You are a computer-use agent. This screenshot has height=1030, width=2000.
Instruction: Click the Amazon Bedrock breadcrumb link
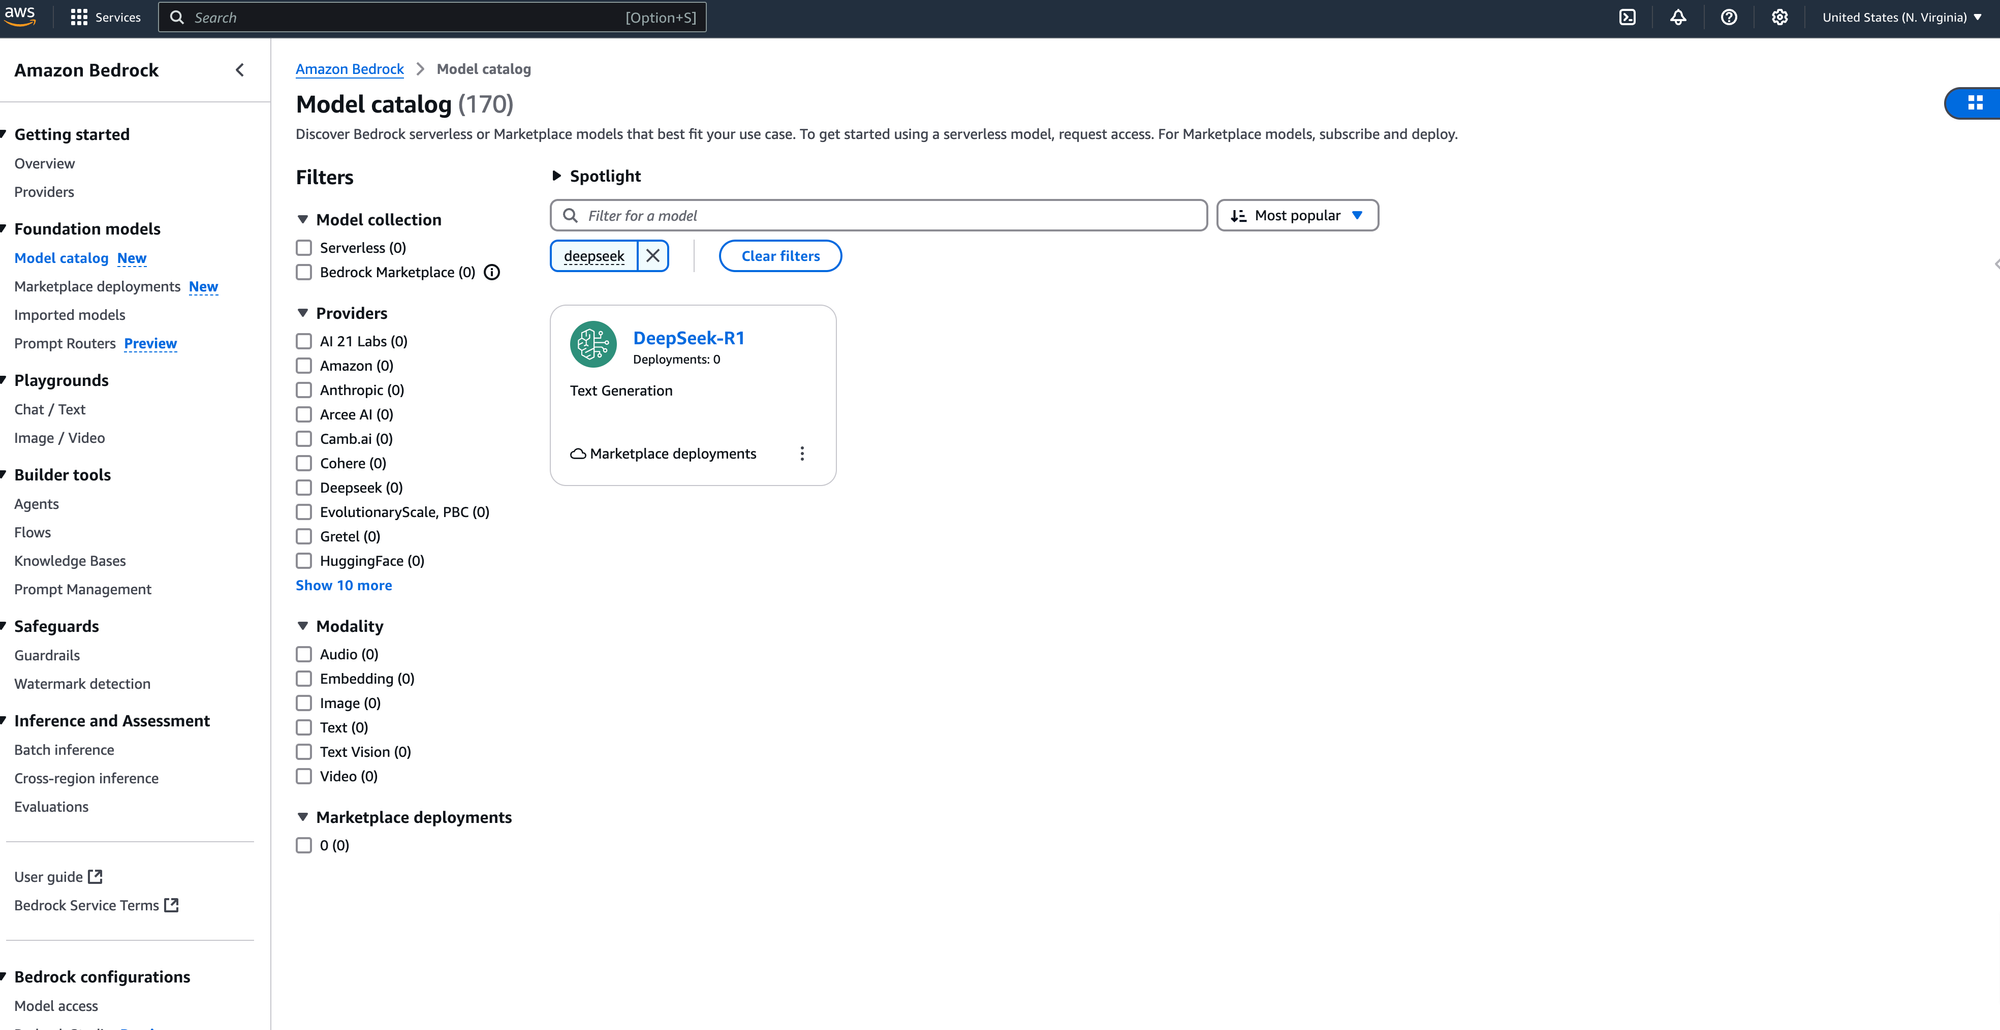(350, 69)
